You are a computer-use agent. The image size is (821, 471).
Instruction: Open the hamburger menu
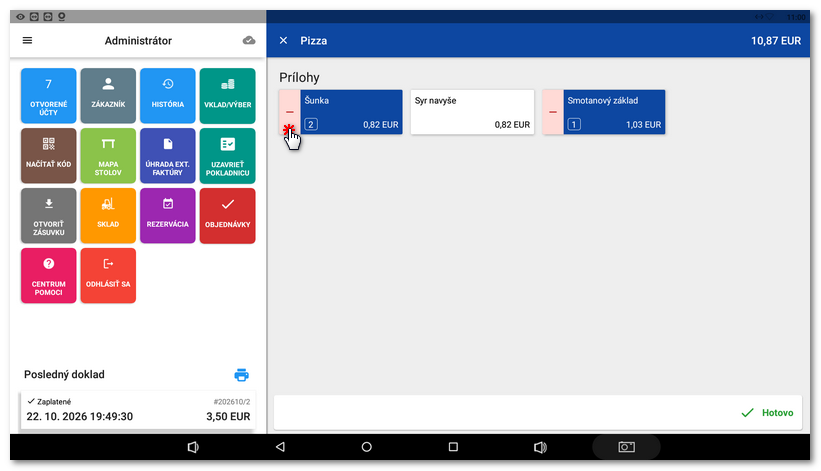(x=27, y=40)
